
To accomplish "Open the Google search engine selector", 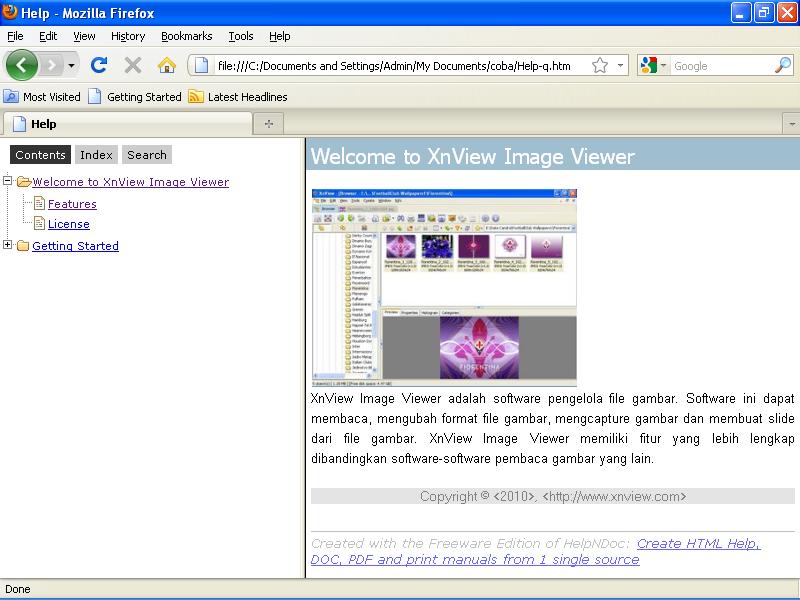I will (x=654, y=65).
